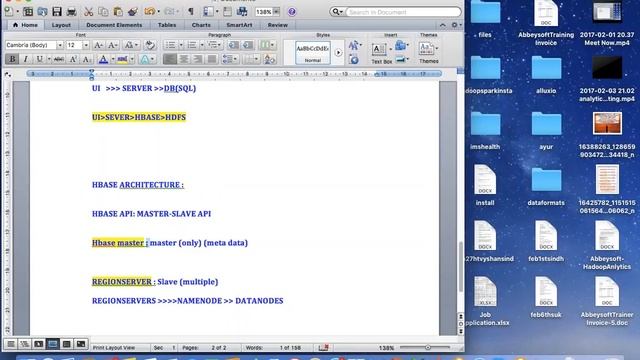Screen dimensions: 640x360
Task: Toggle Superscript formatting button
Action: 73,59
